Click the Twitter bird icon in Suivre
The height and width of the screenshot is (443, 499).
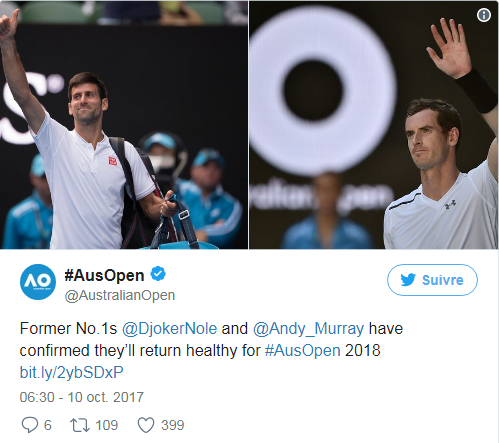[408, 280]
